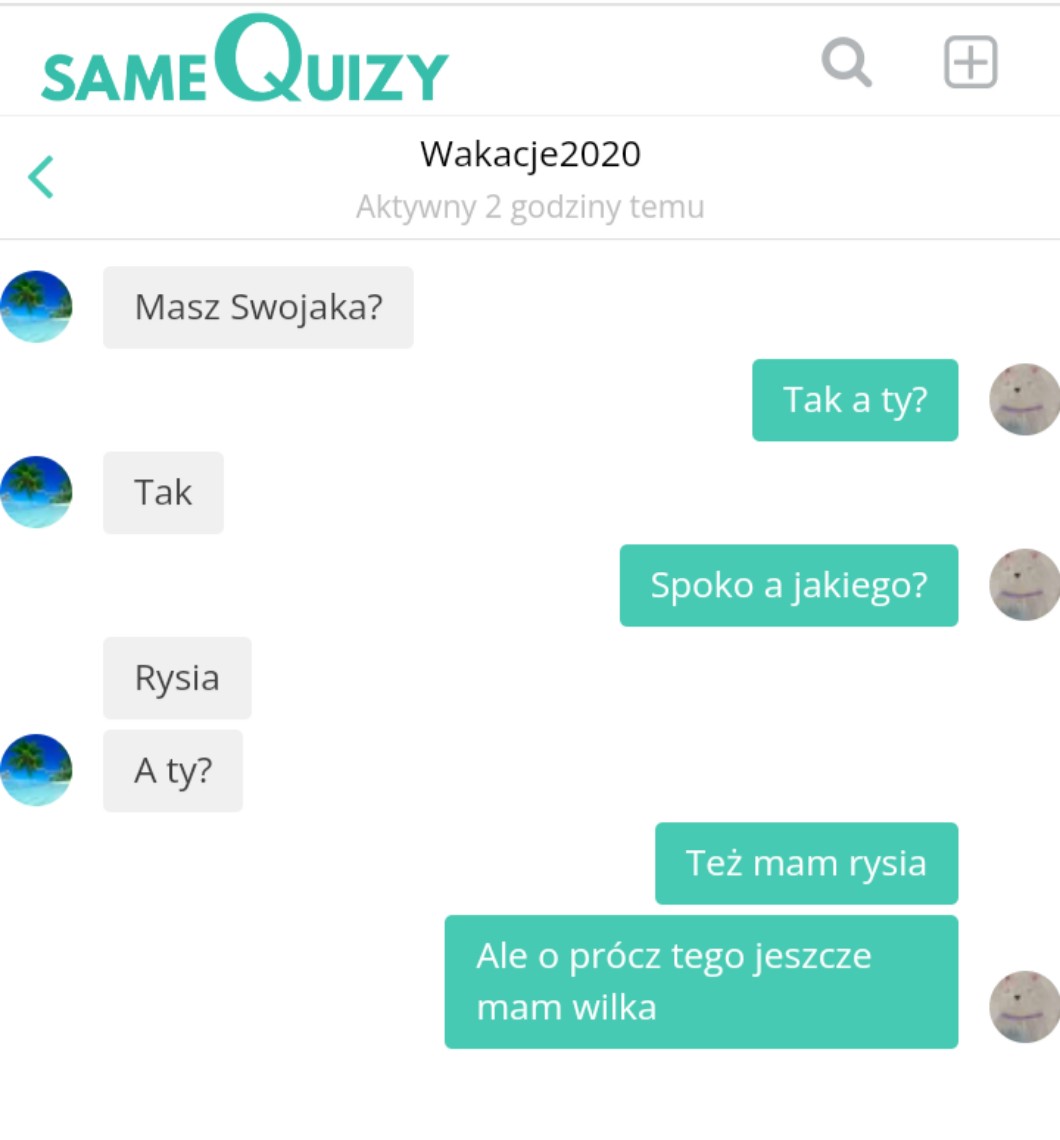
Task: Open beach avatar beside 'Masz Swojaka?'
Action: (36, 307)
